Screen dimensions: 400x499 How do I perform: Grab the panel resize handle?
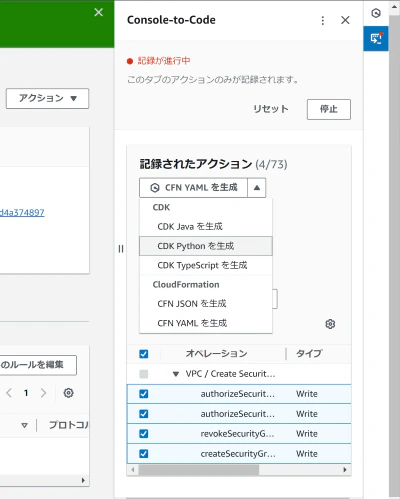[x=121, y=249]
